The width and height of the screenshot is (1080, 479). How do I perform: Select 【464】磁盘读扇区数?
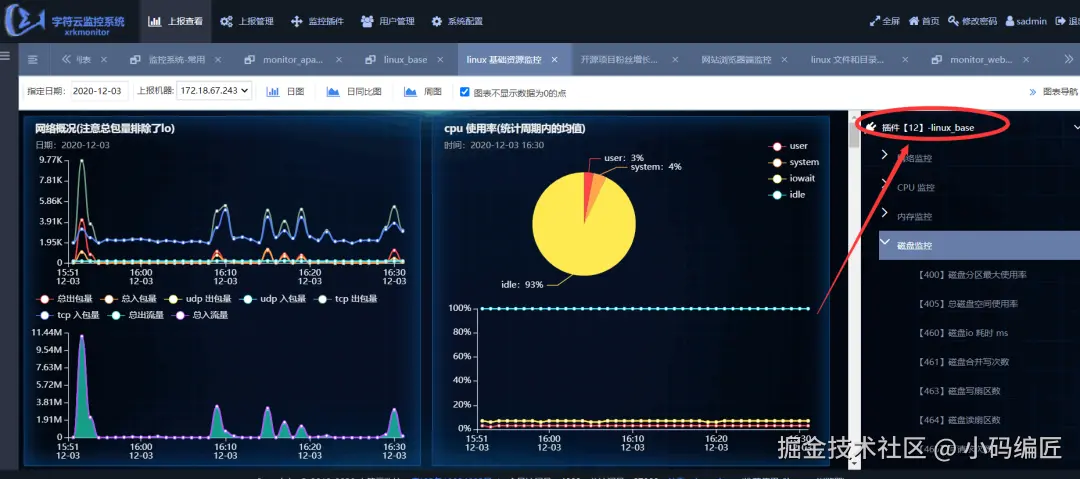959,419
